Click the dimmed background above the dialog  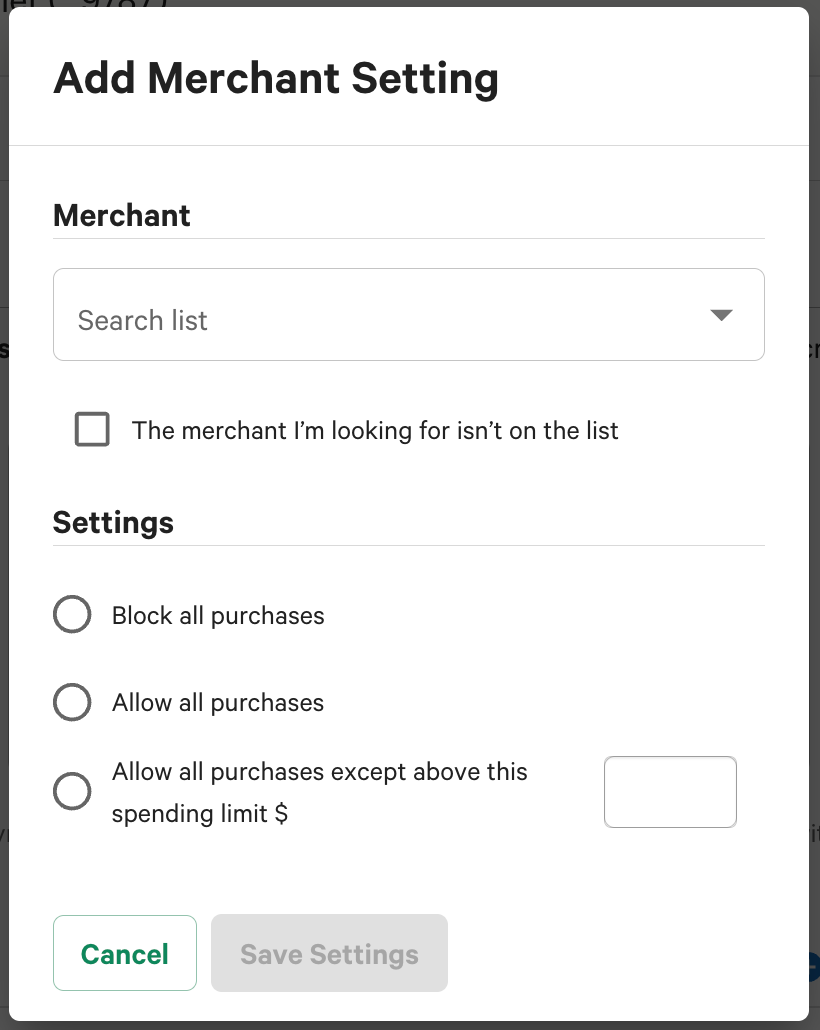coord(400,3)
